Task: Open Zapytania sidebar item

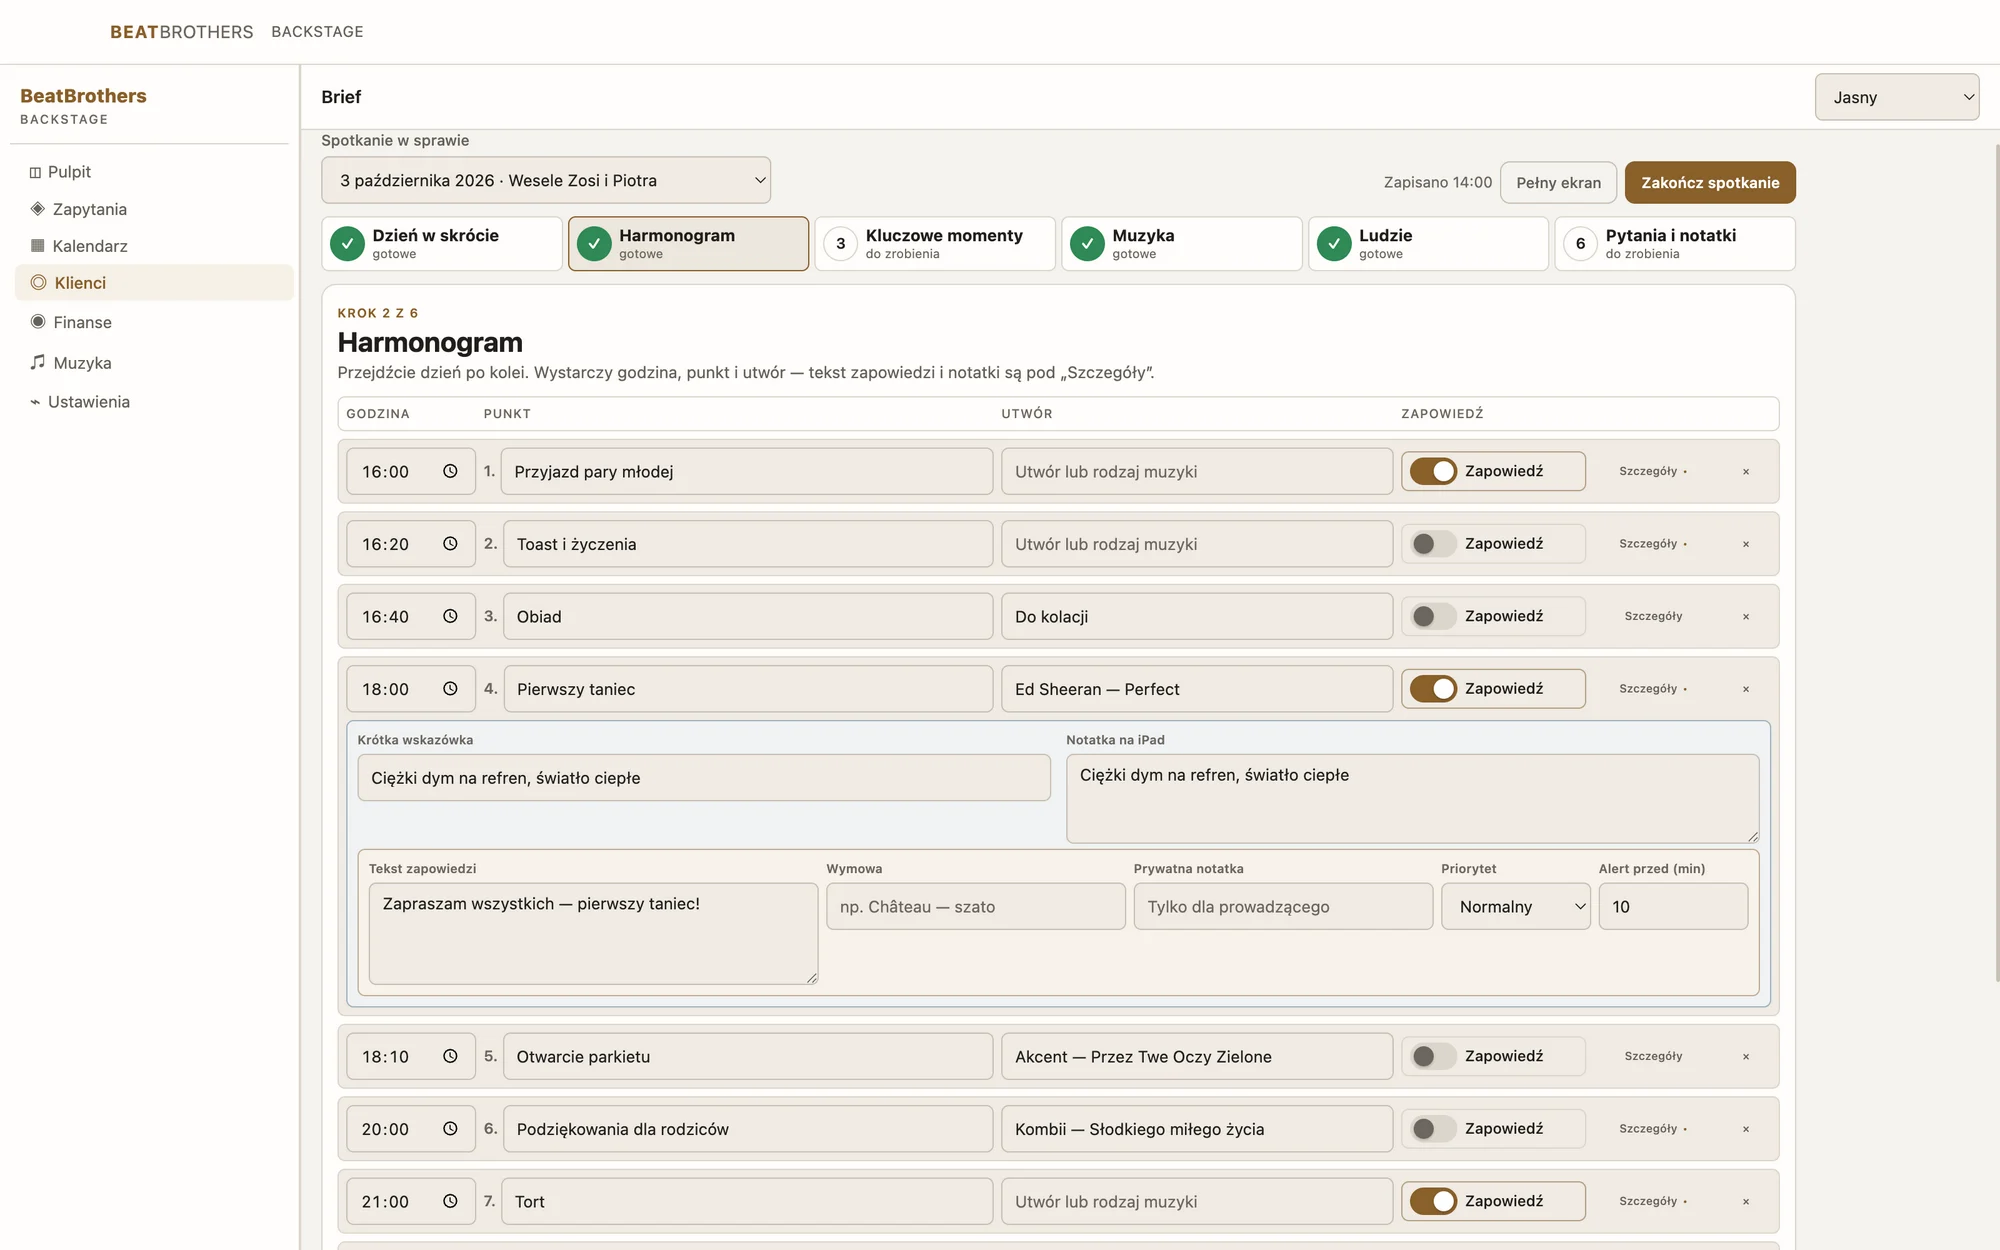Action: coord(154,209)
